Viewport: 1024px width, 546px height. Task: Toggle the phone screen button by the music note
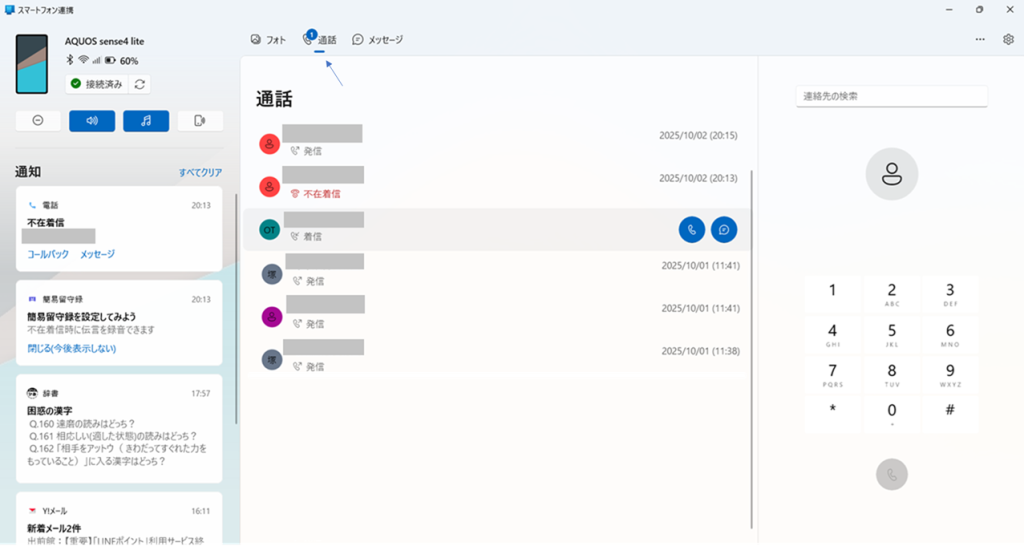click(x=200, y=121)
